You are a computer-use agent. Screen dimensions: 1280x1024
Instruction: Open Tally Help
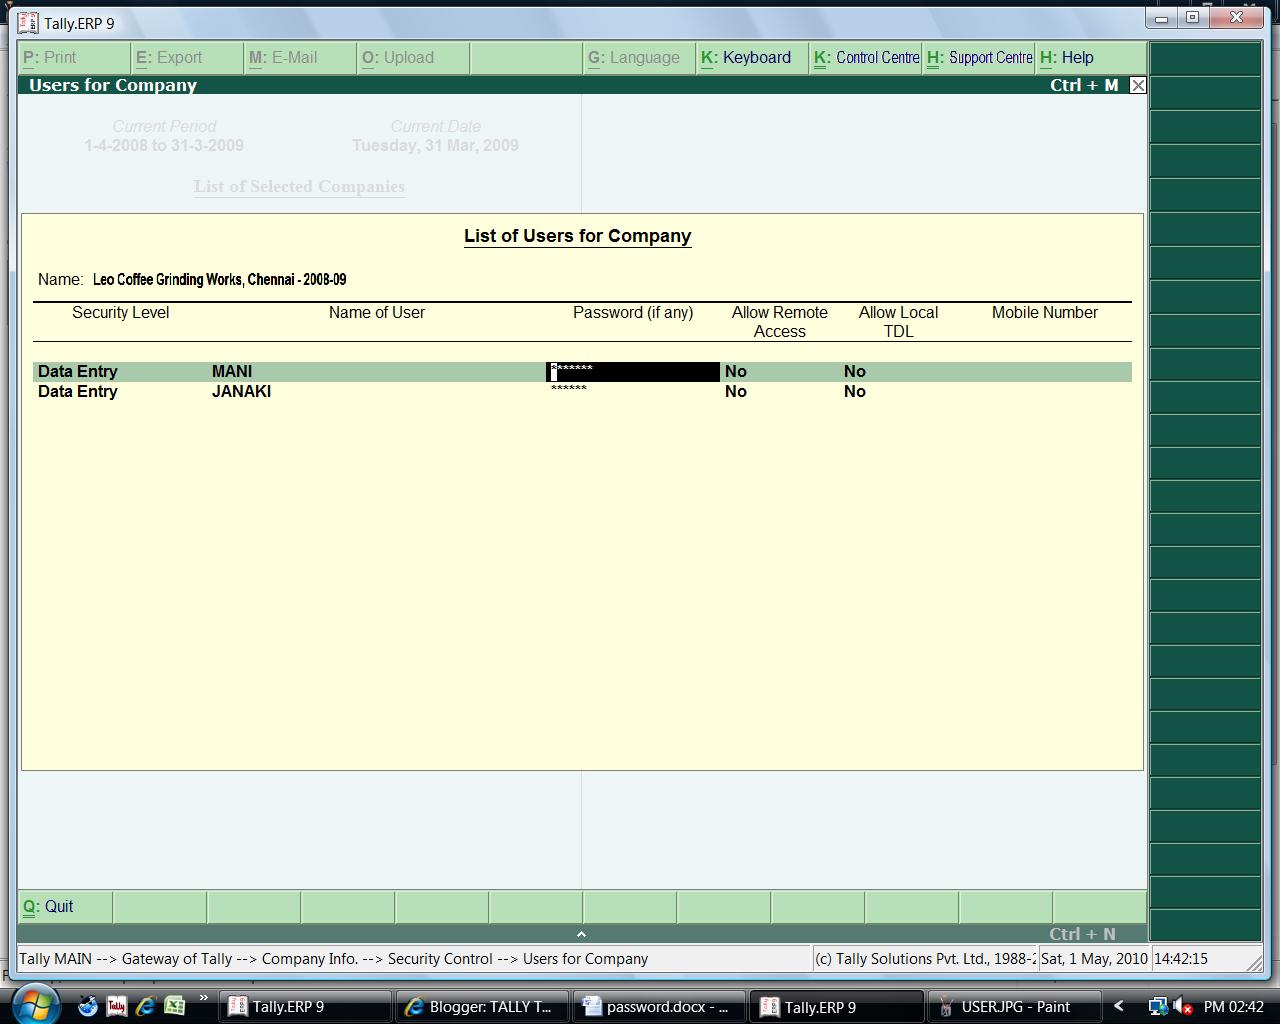(x=1091, y=58)
